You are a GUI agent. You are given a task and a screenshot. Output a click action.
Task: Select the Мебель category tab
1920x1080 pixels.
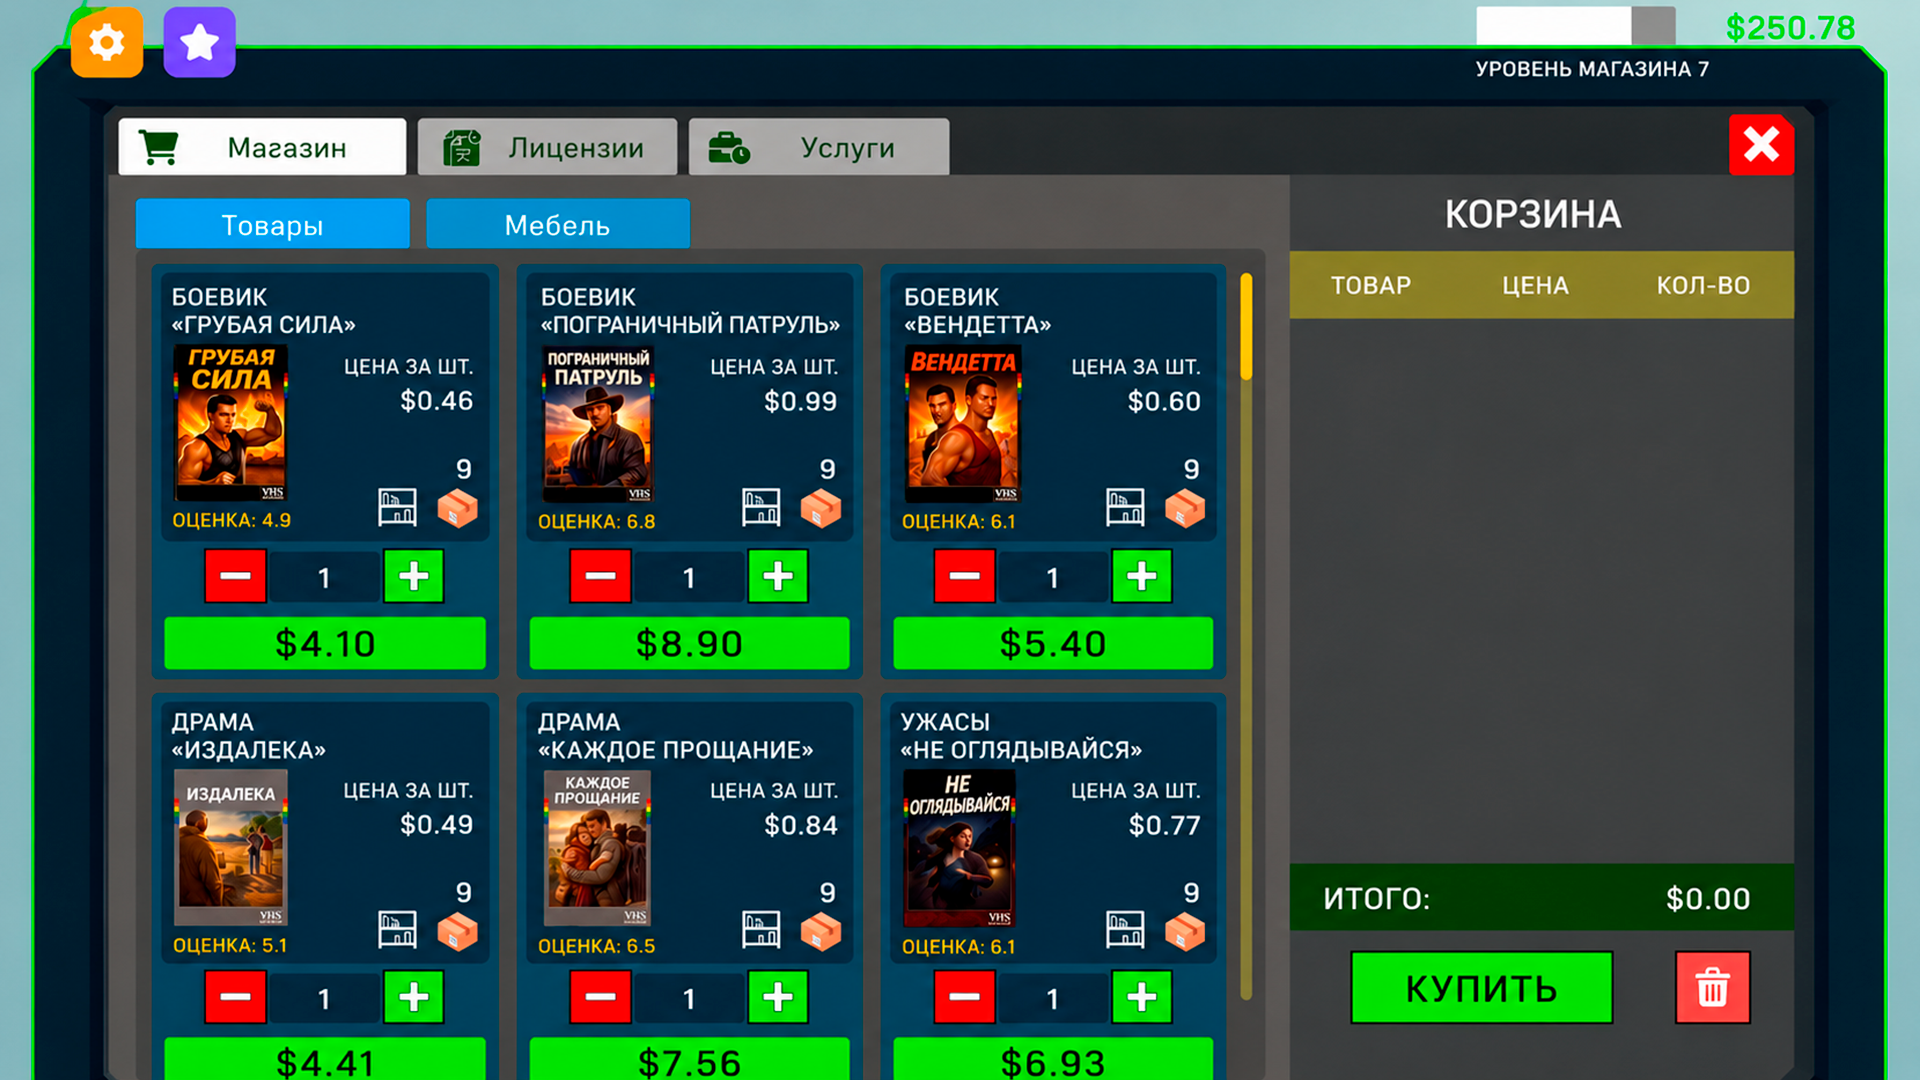[x=558, y=224]
